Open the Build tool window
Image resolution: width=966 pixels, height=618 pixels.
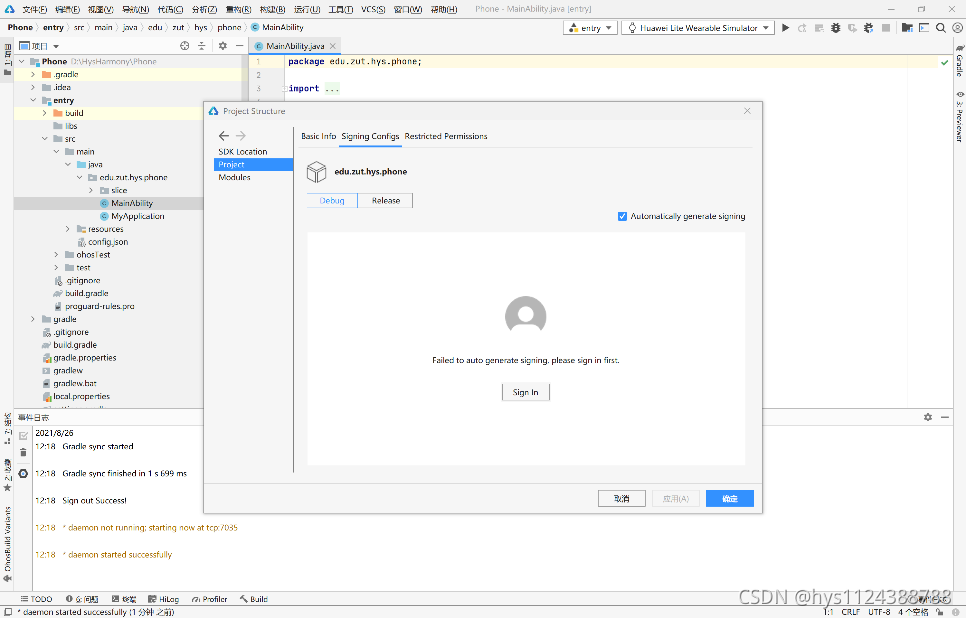pos(254,599)
